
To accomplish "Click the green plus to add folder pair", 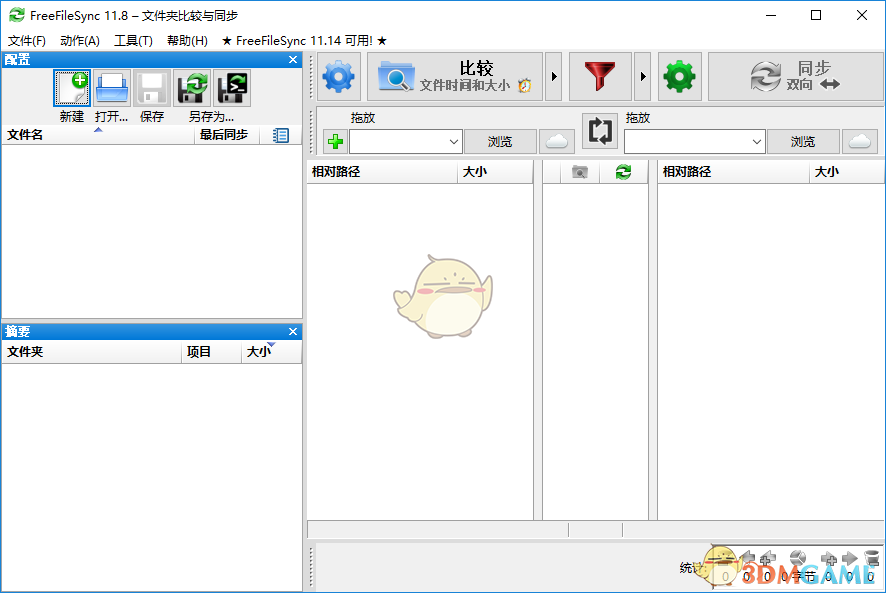I will pos(334,141).
